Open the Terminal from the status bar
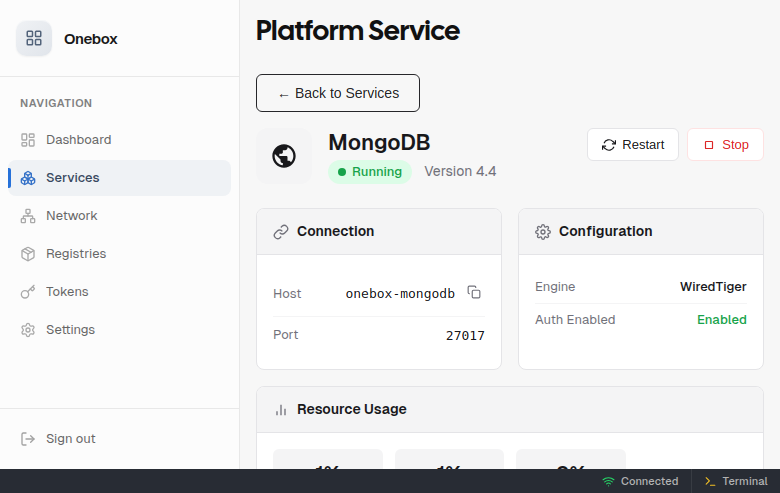780x493 pixels. coord(736,481)
